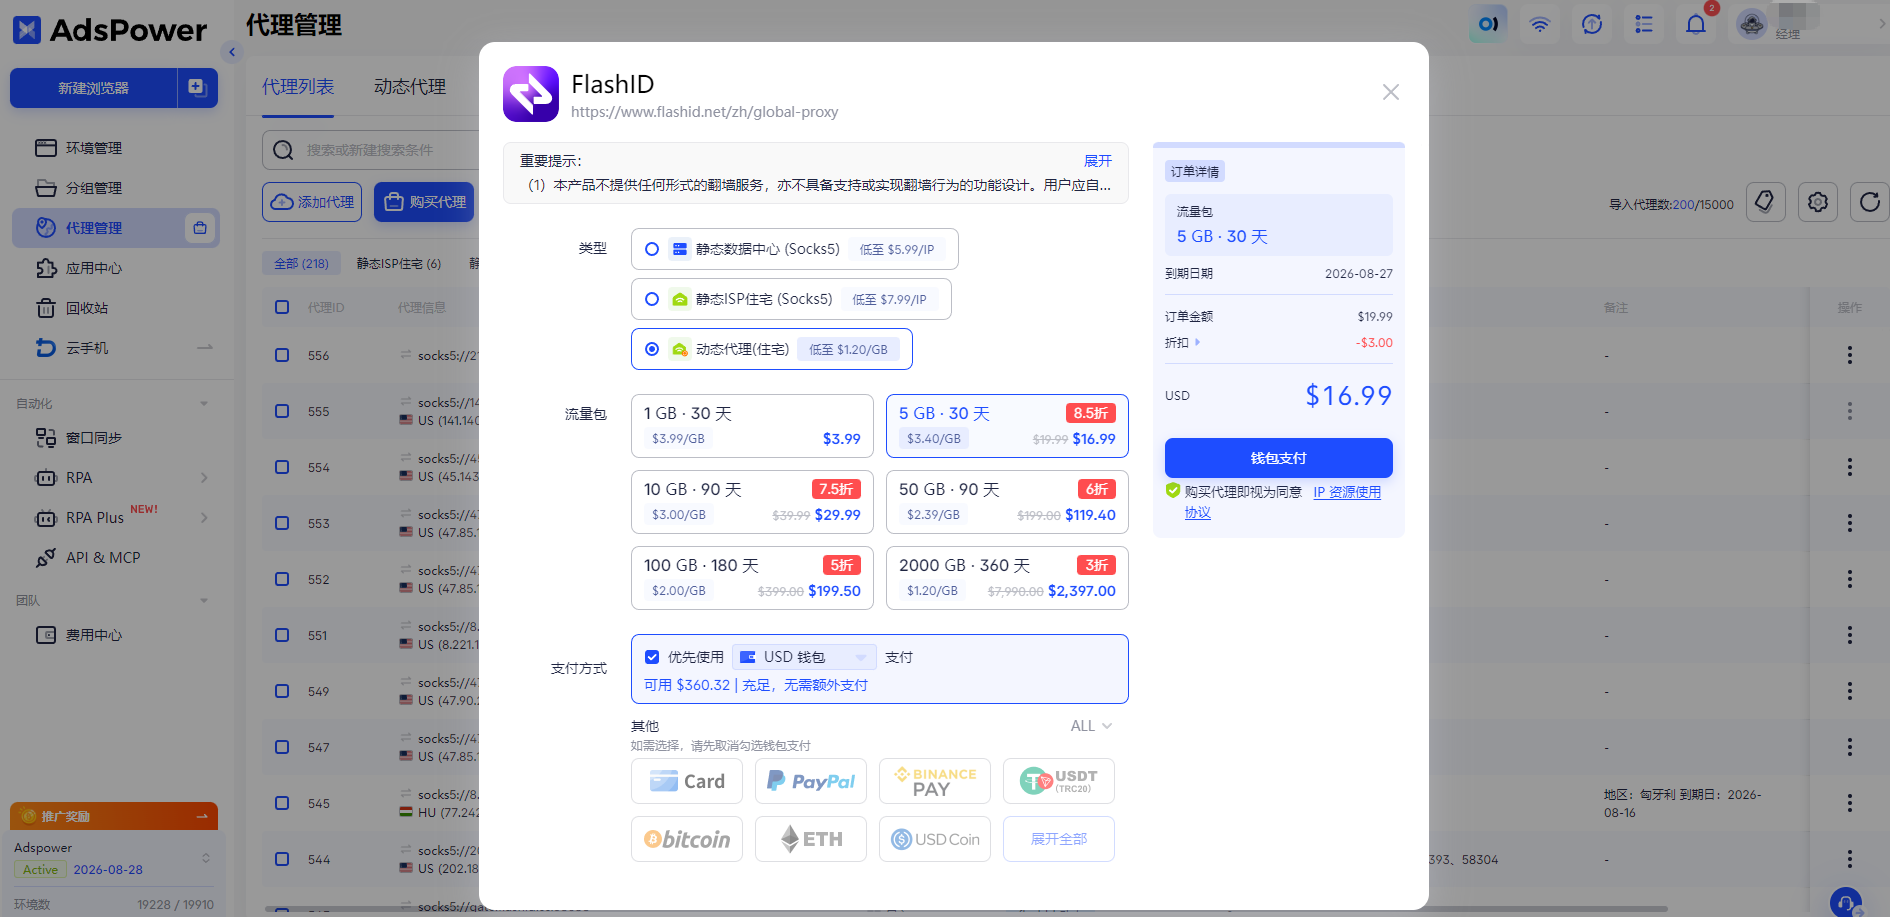The image size is (1890, 917).
Task: Click the wallet pay button
Action: tap(1279, 458)
